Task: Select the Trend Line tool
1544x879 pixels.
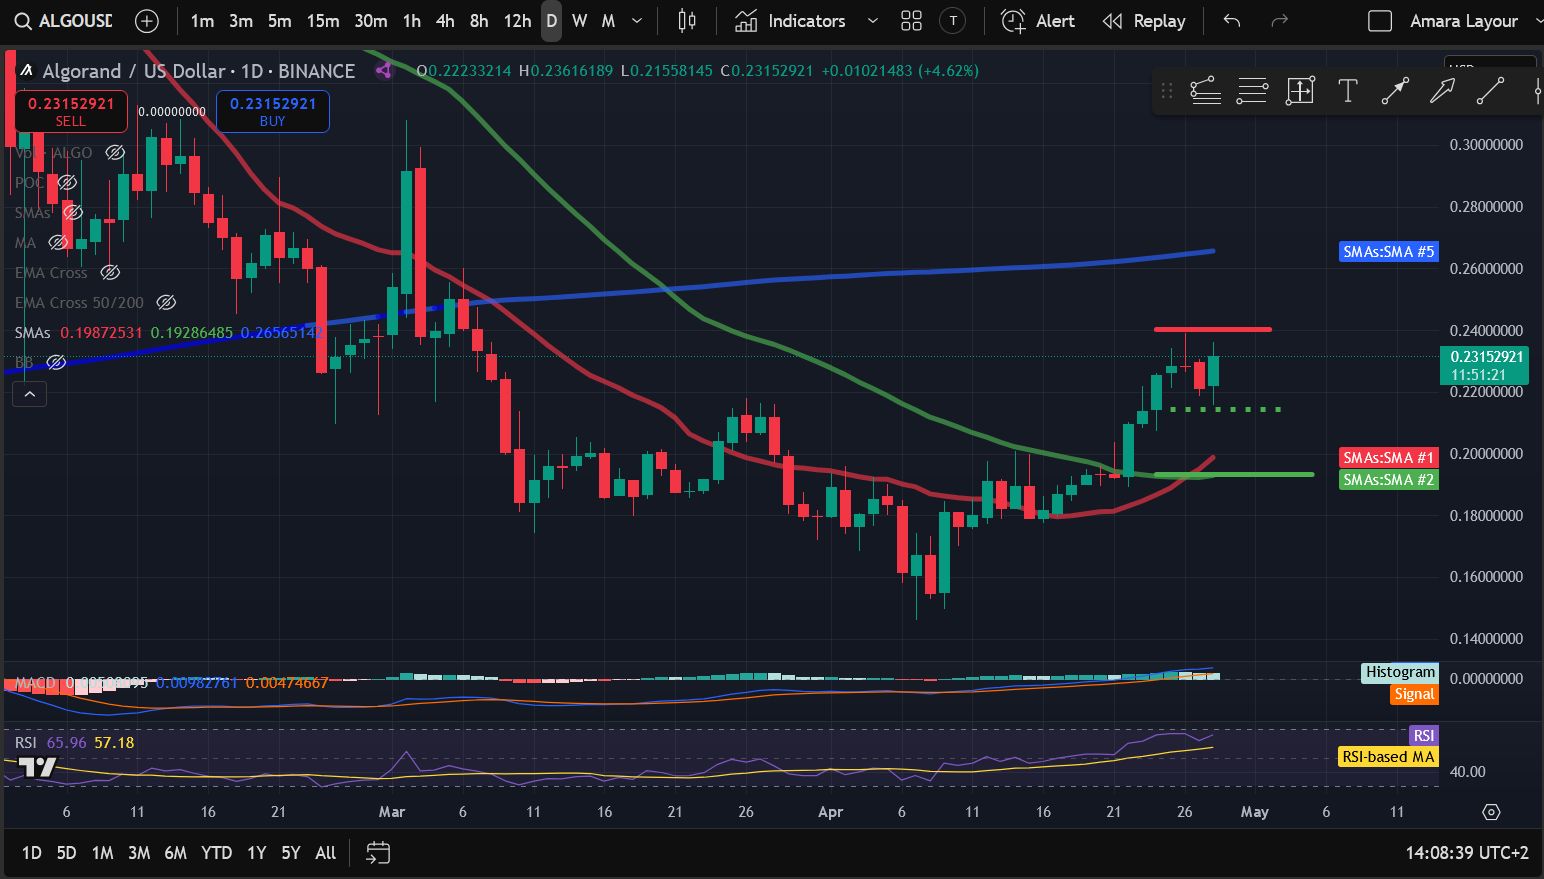Action: point(1490,91)
